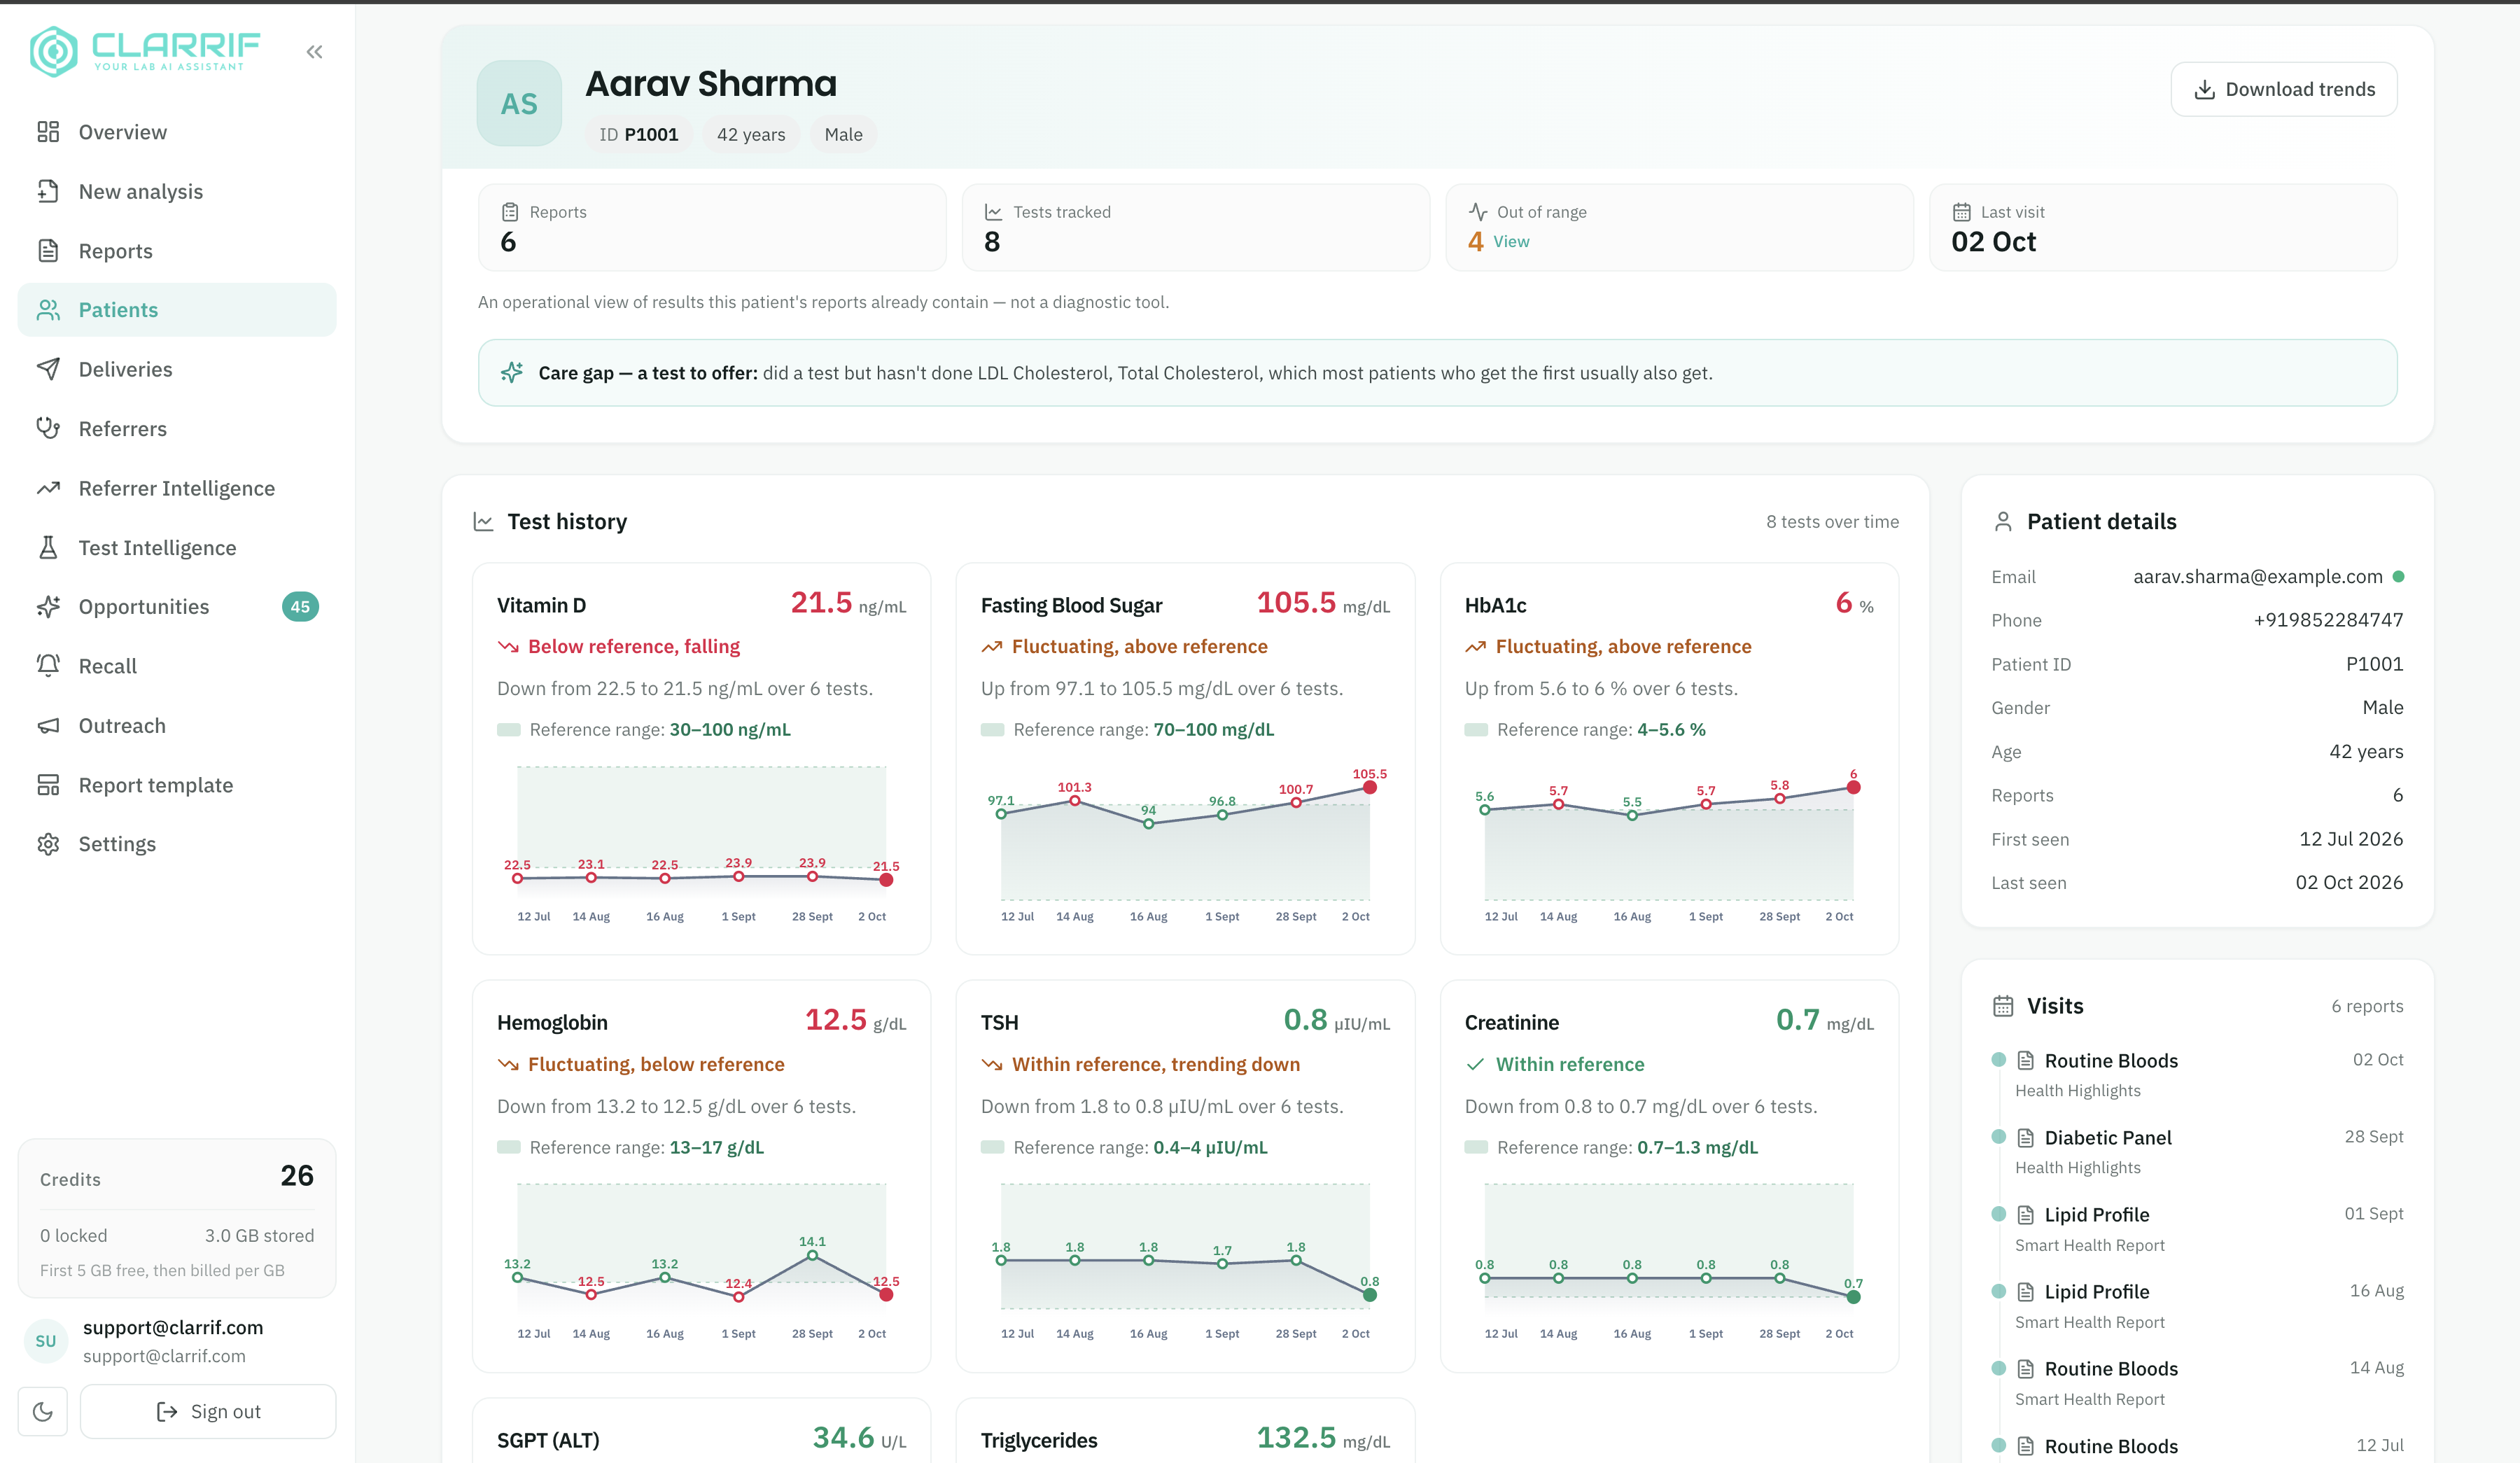The image size is (2520, 1463).
Task: Click the Care gap sparkle icon
Action: (x=512, y=372)
